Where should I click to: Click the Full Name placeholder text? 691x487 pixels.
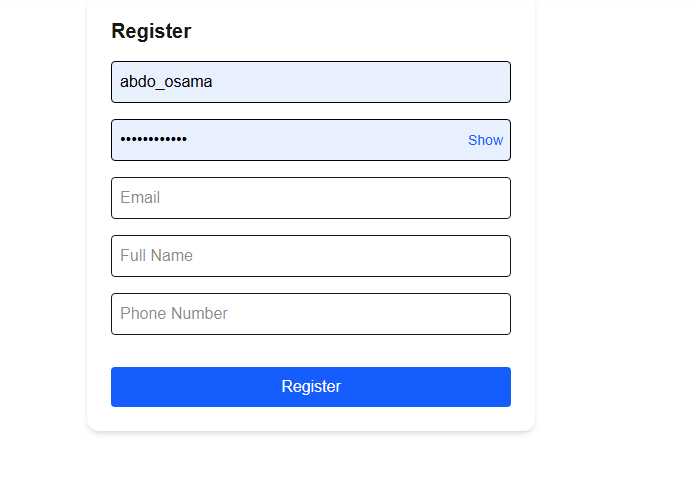(x=156, y=256)
